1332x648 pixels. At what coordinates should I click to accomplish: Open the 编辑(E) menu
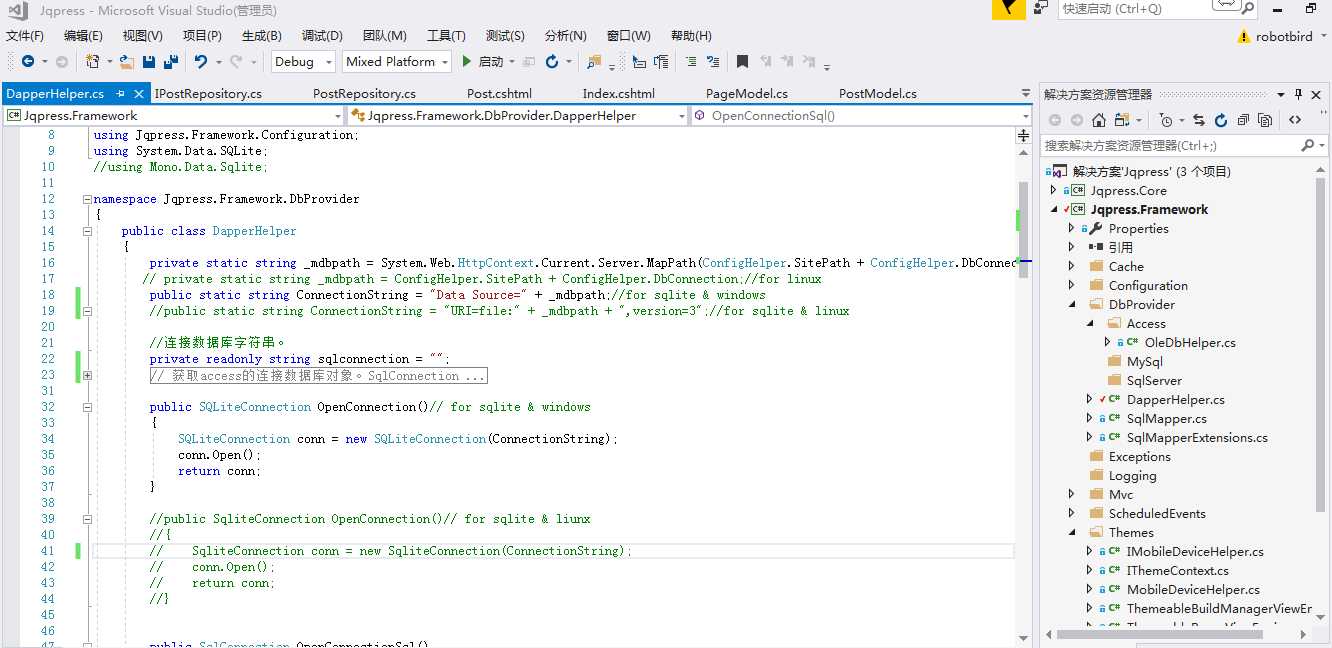[x=83, y=35]
